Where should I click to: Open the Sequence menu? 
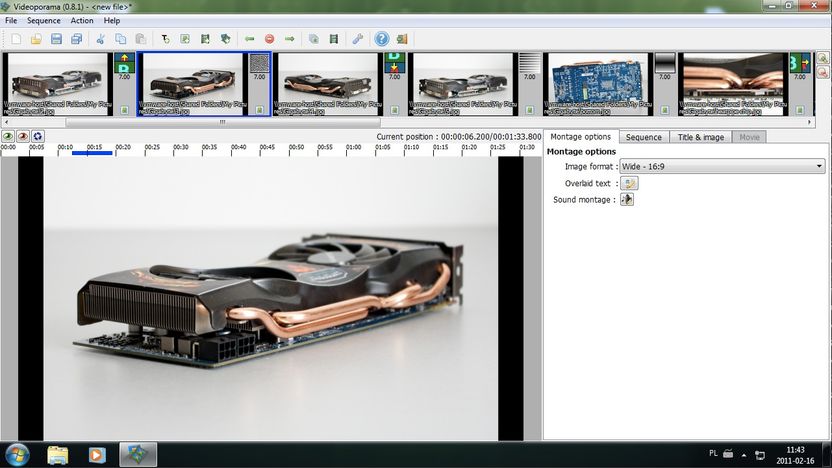pos(44,21)
